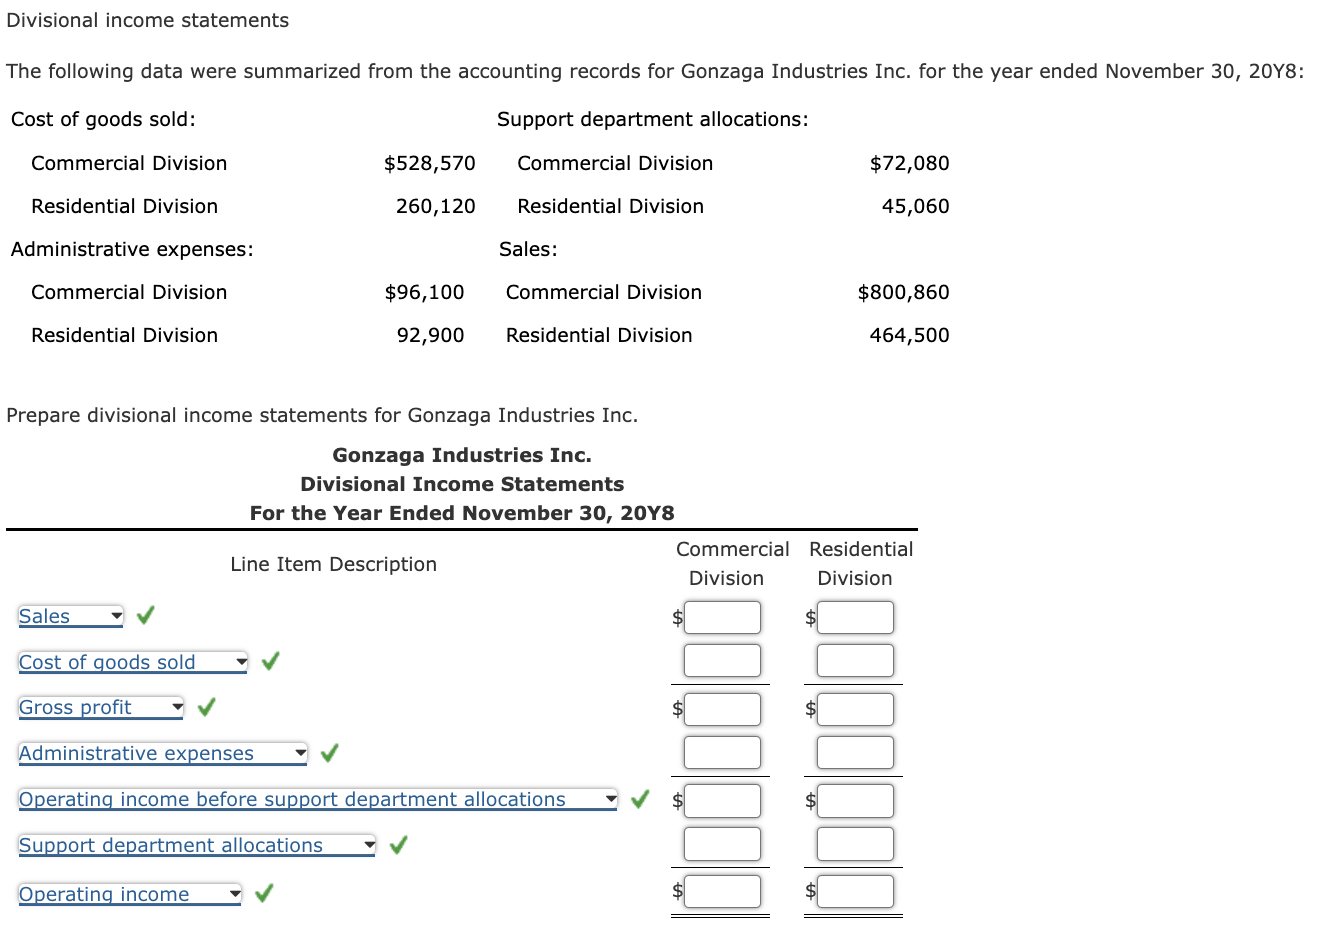Select the 45,060 support allocation value
The height and width of the screenshot is (936, 1338).
pos(916,206)
